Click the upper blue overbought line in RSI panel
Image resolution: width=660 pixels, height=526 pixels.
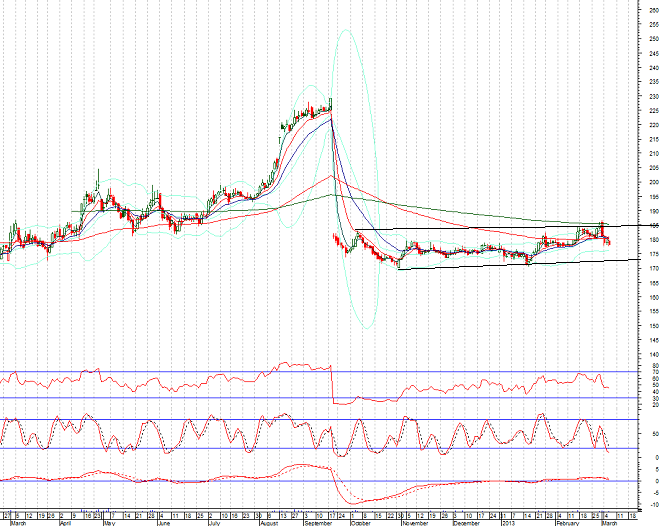(200, 372)
